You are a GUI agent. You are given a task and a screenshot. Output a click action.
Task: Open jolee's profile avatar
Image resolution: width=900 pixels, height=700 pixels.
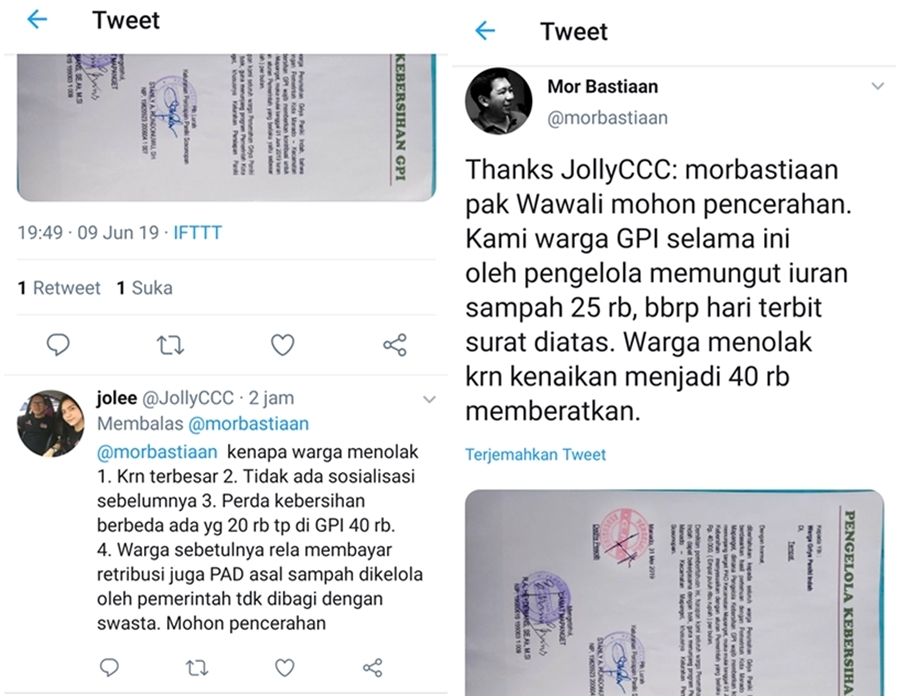coord(51,423)
